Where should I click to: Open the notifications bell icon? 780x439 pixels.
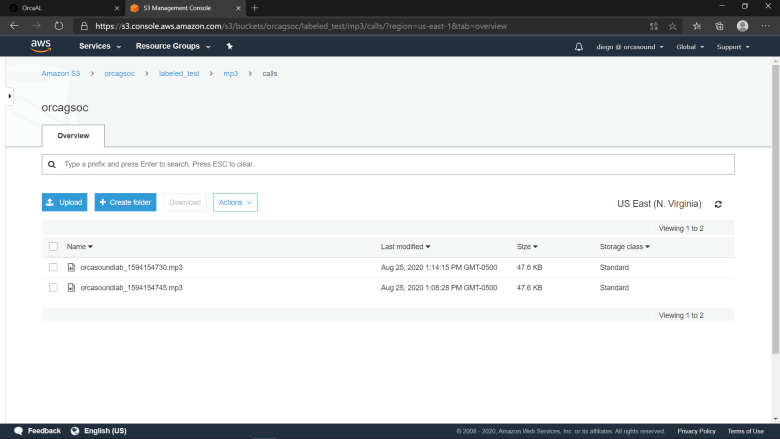579,47
